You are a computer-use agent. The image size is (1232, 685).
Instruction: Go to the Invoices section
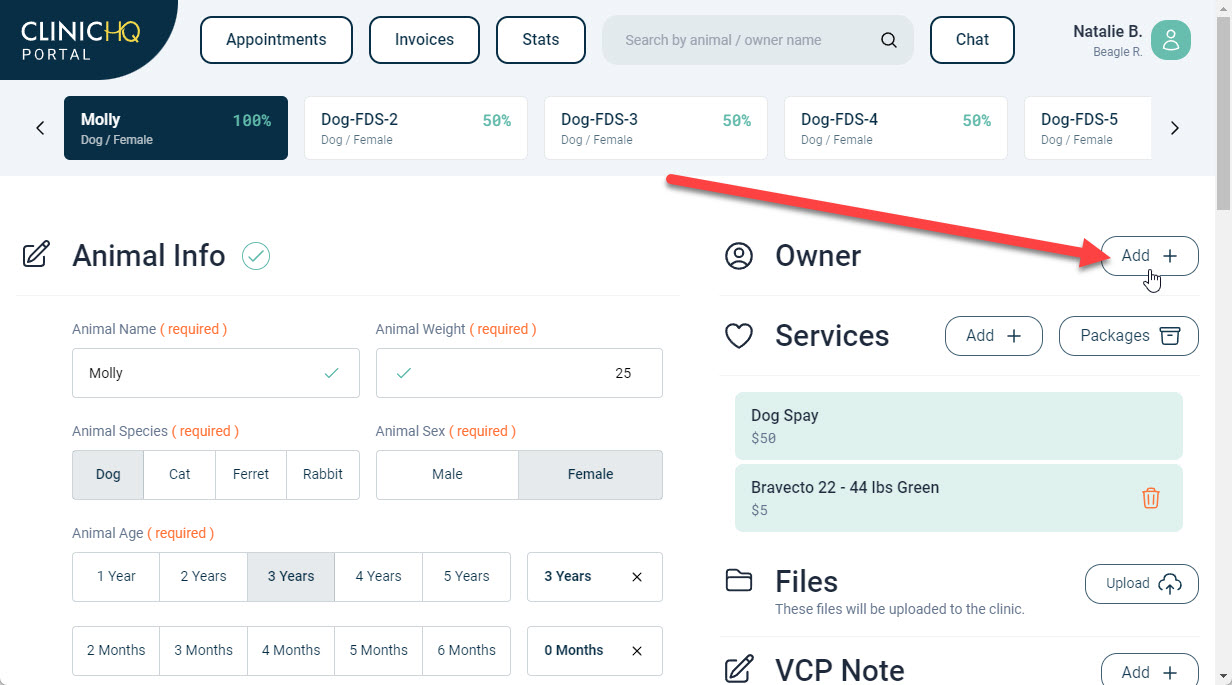coord(424,40)
